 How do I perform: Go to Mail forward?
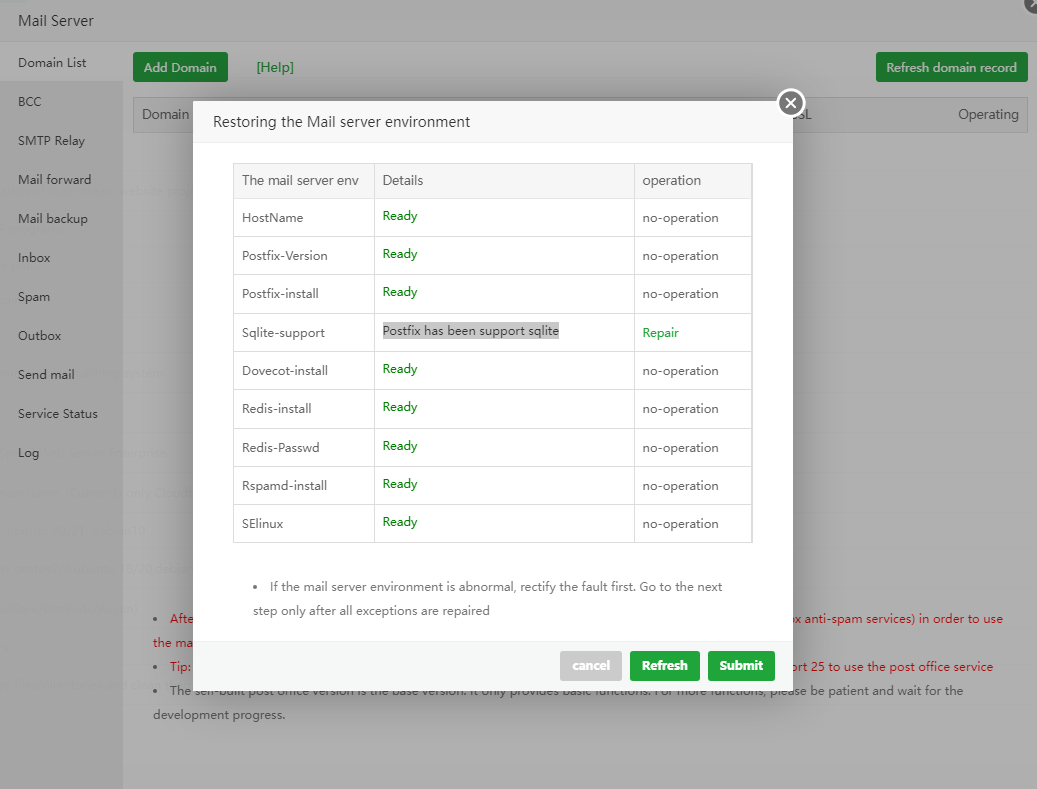pos(54,180)
